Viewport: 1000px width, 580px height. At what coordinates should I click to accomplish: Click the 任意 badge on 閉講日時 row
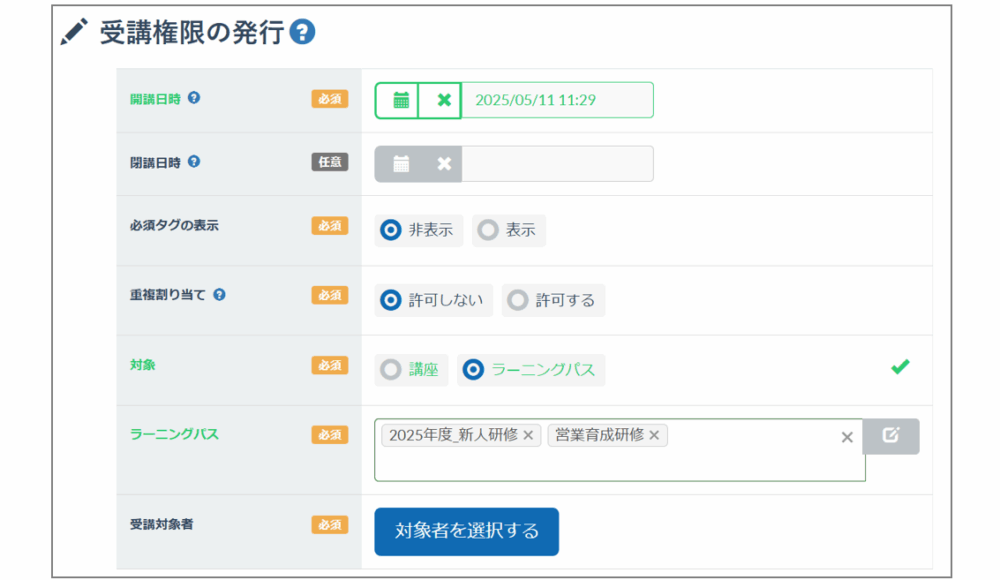[330, 162]
